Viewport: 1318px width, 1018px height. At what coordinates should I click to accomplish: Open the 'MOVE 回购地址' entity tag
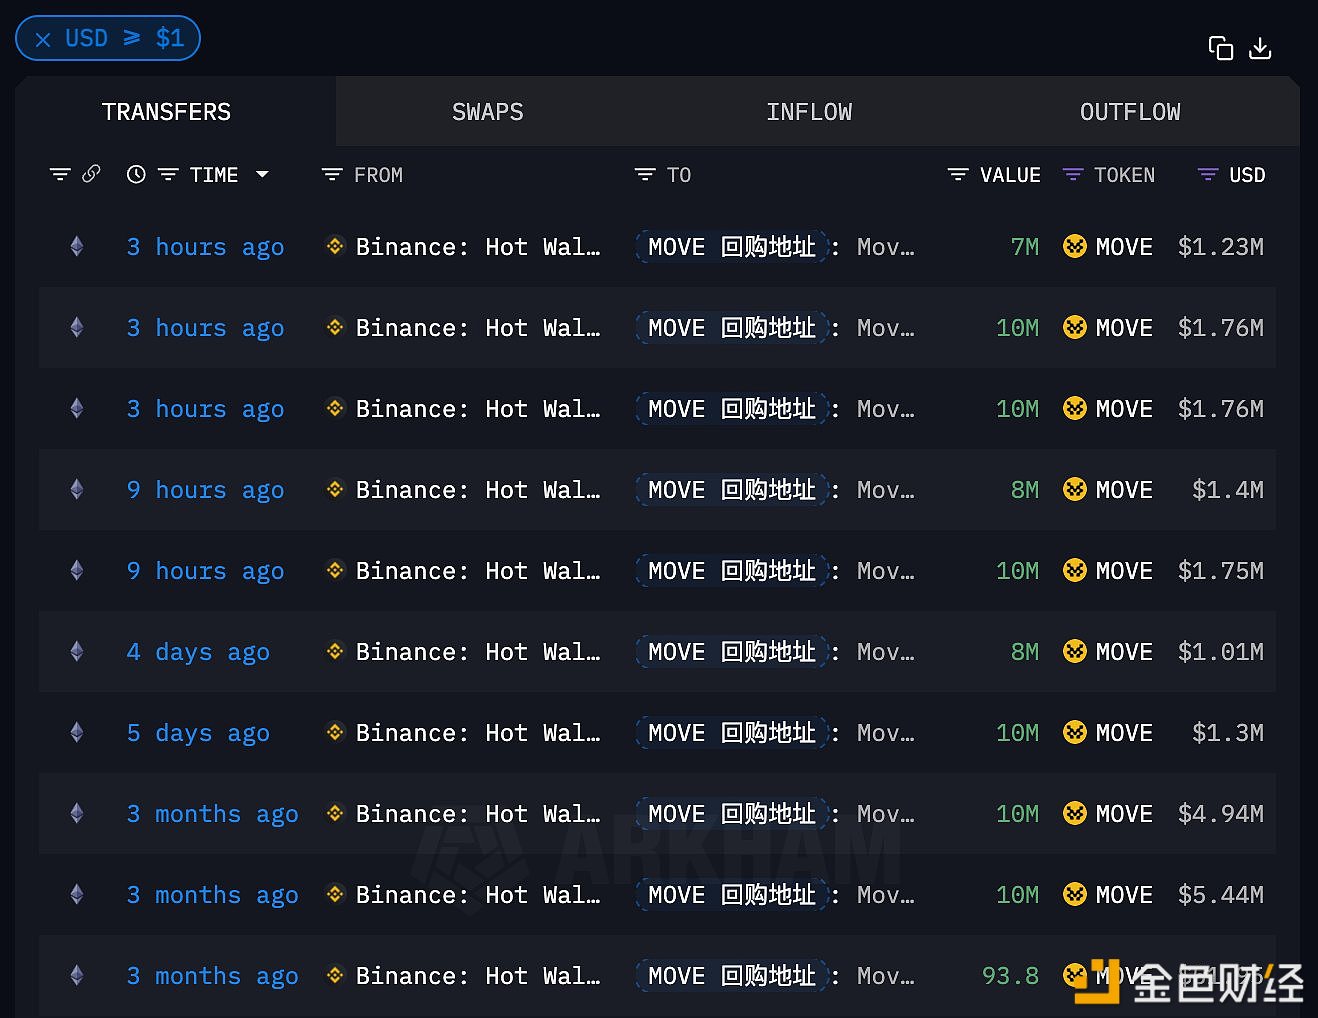coord(731,246)
